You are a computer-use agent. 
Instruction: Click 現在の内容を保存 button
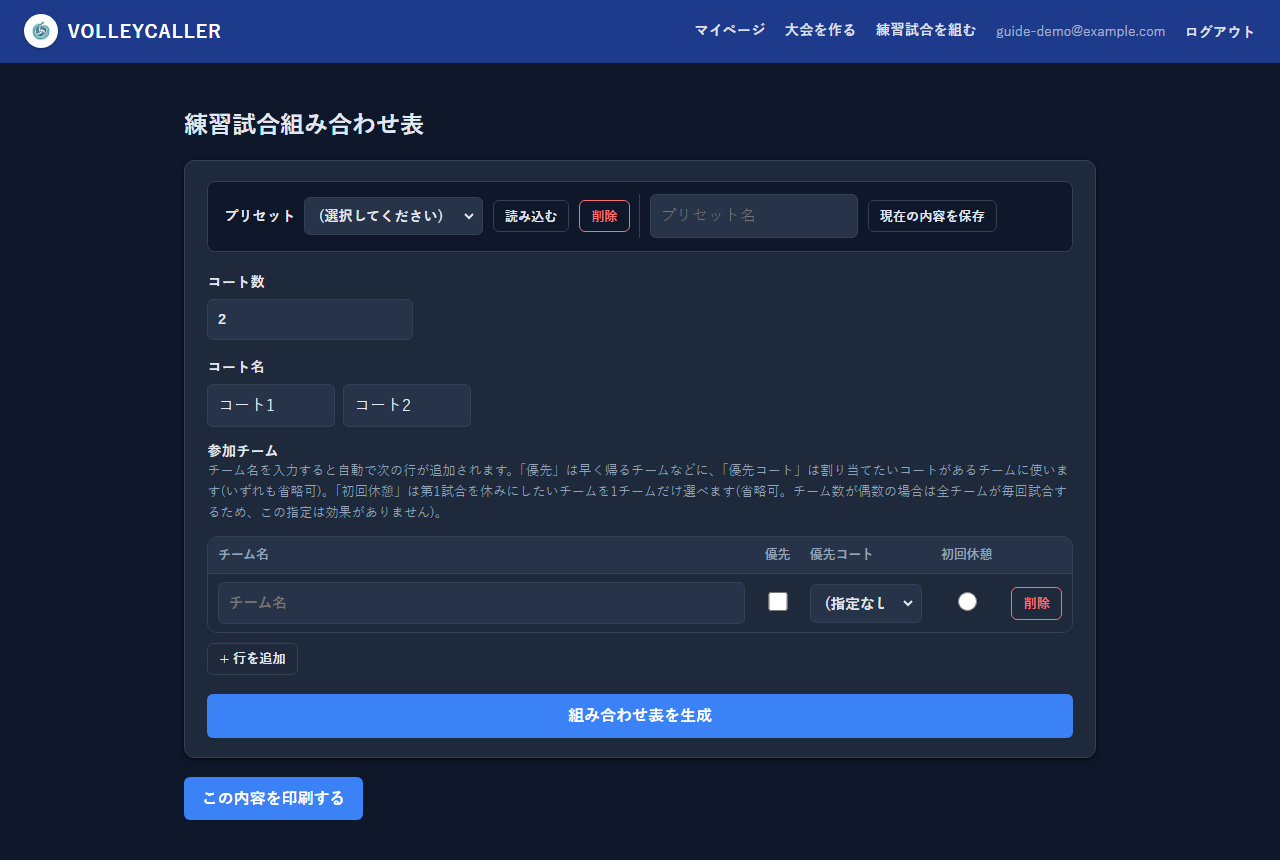click(x=932, y=216)
